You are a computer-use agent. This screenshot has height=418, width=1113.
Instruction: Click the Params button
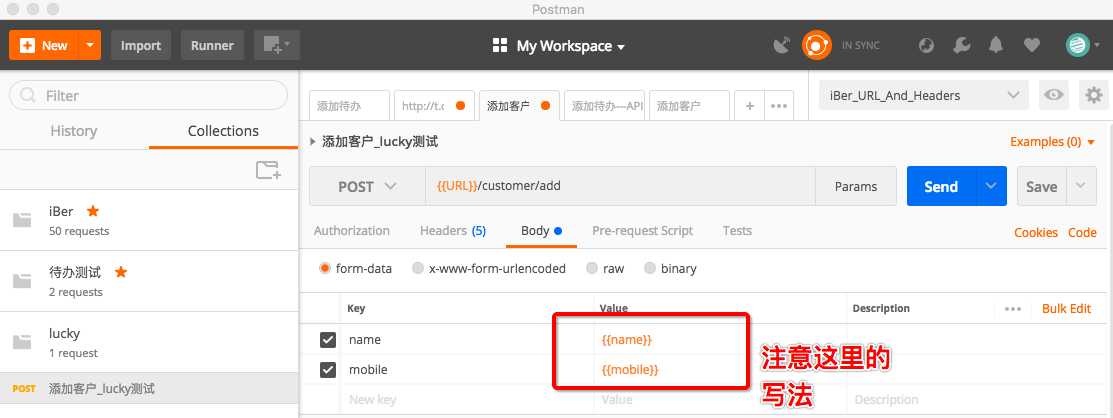pyautogui.click(x=855, y=187)
